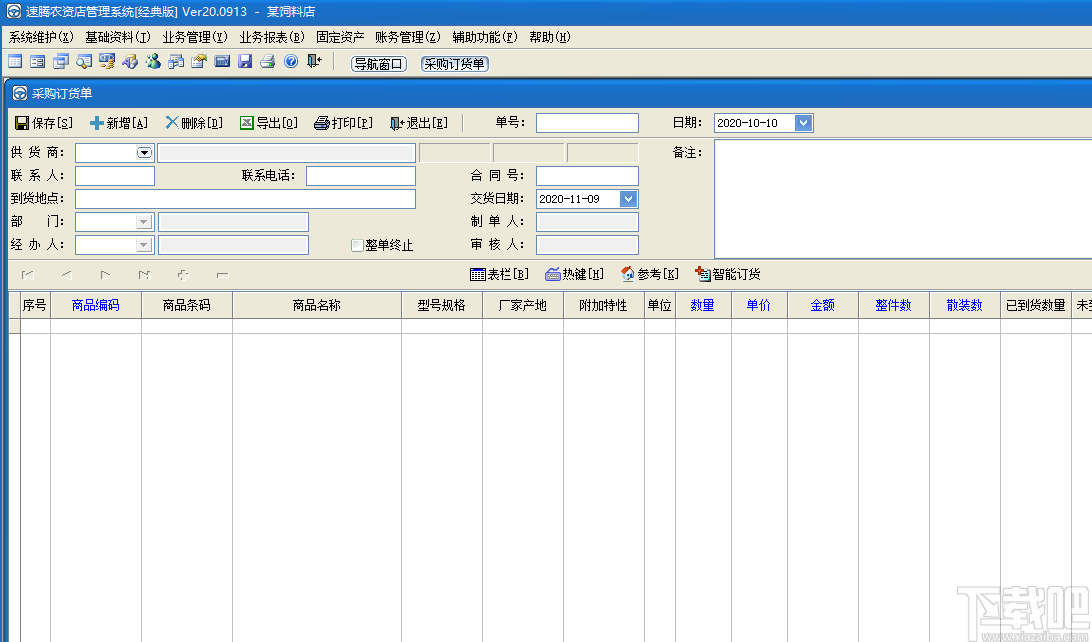
Task: Click the 合同号 input field
Action: pyautogui.click(x=587, y=175)
